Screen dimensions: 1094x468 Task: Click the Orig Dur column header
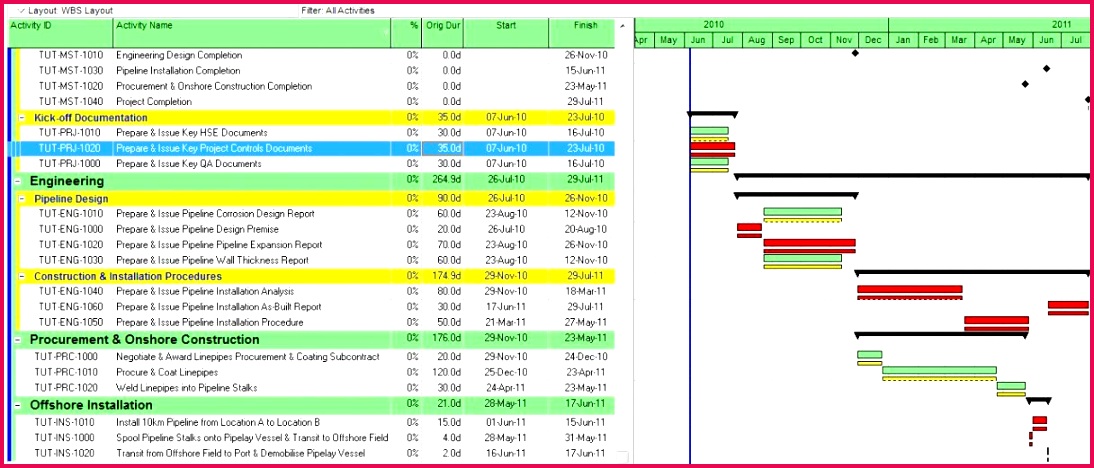pyautogui.click(x=442, y=33)
